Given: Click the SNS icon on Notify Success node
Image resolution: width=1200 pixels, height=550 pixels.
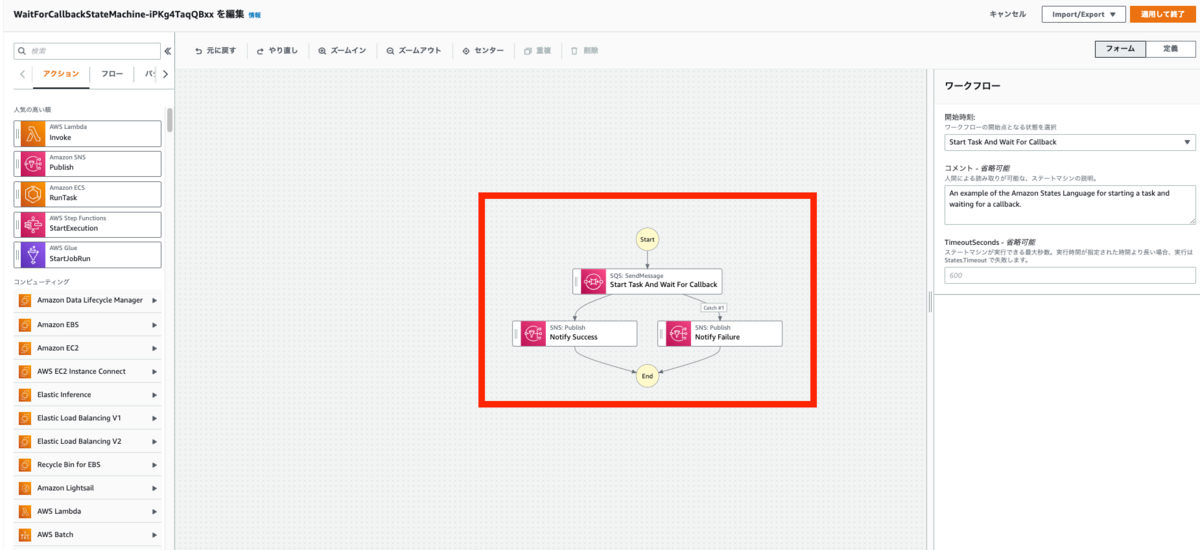Looking at the screenshot, I should 534,333.
